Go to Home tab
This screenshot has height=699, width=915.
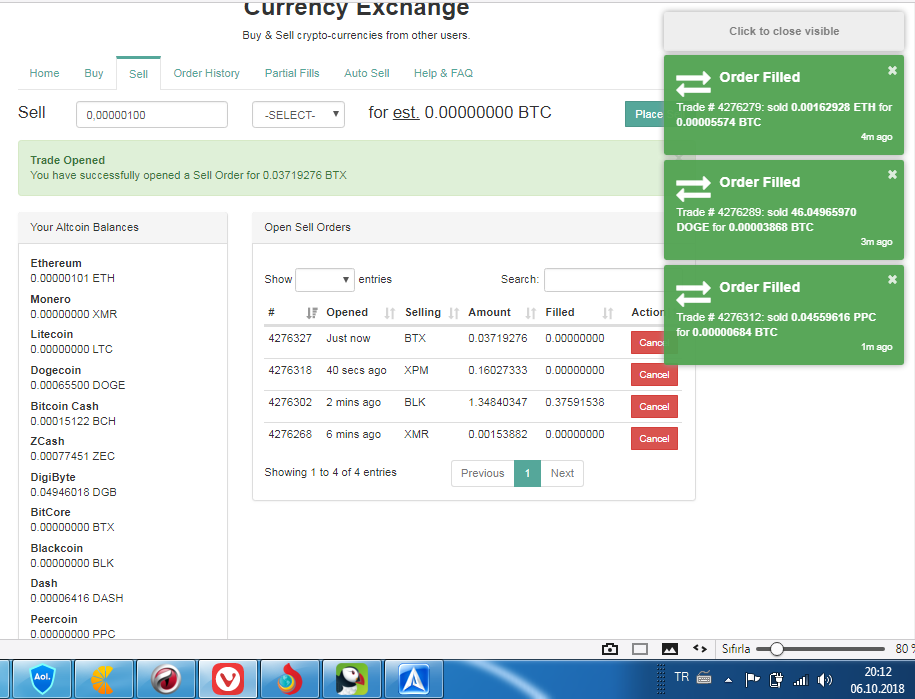point(44,74)
